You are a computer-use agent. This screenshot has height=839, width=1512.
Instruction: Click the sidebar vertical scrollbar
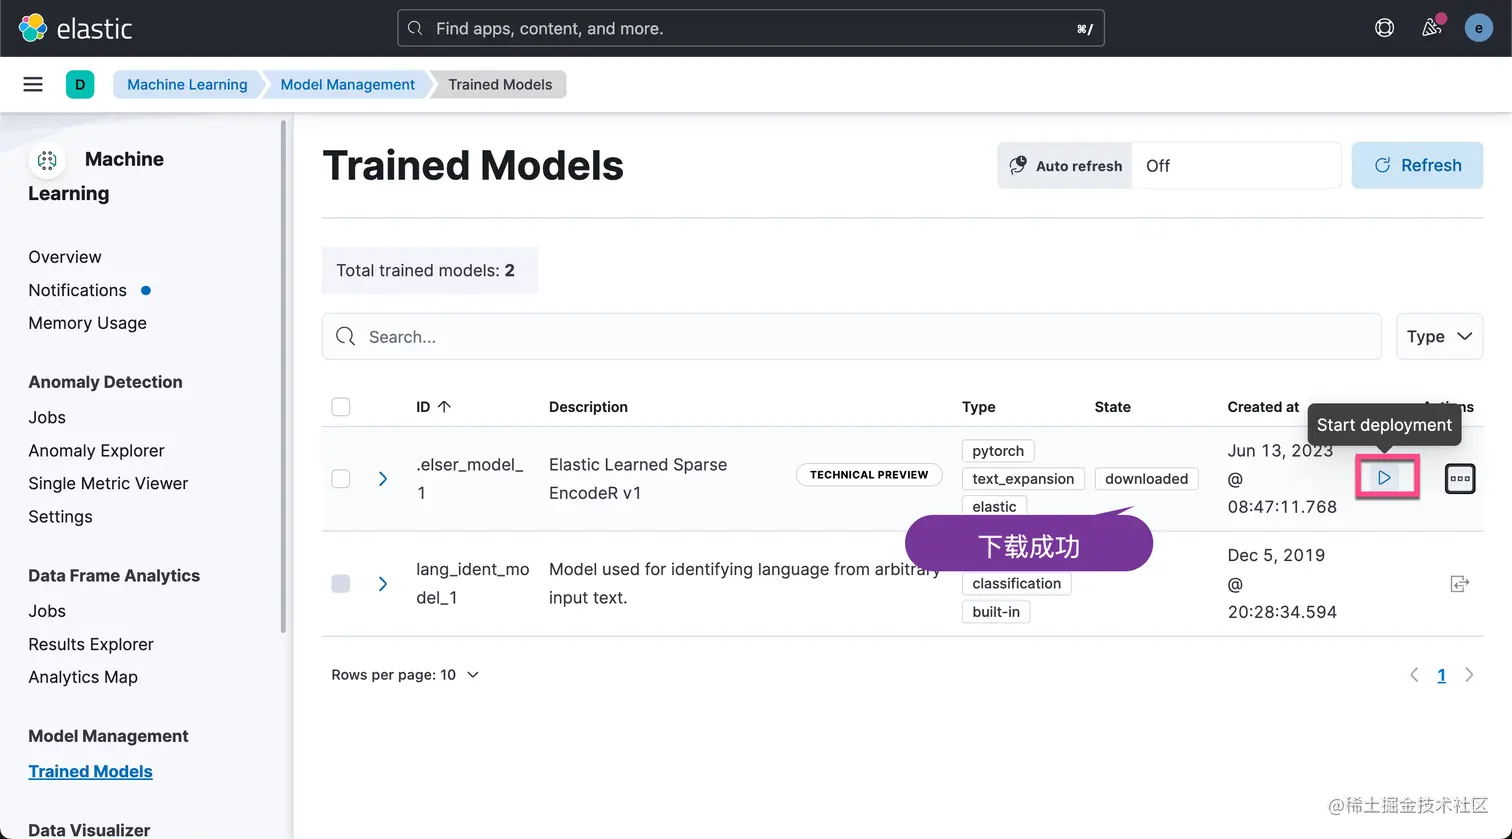tap(283, 376)
